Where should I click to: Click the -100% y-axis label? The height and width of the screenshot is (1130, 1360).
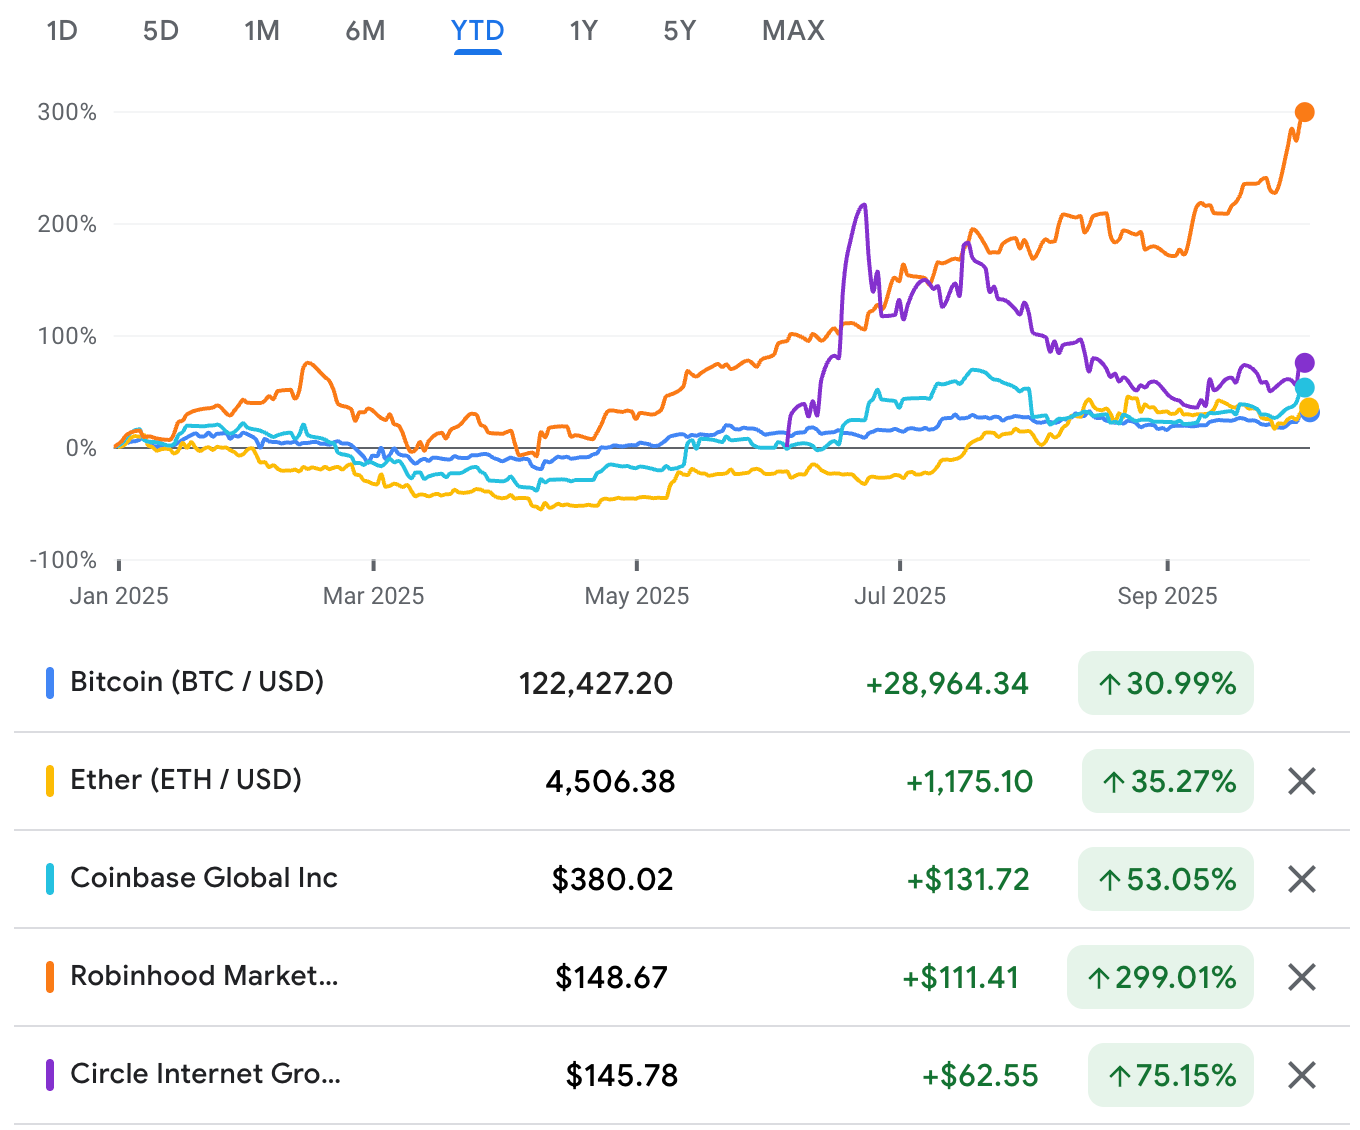tap(62, 560)
